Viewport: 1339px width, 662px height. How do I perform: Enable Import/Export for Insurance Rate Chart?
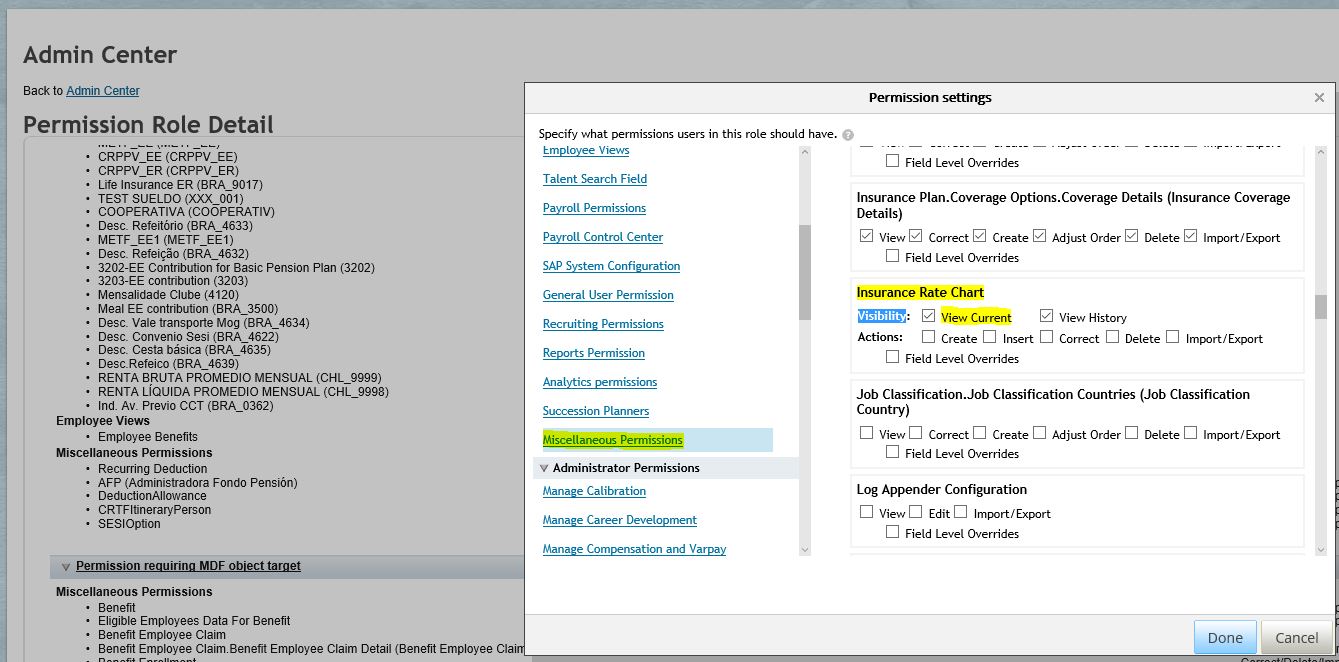click(1172, 336)
